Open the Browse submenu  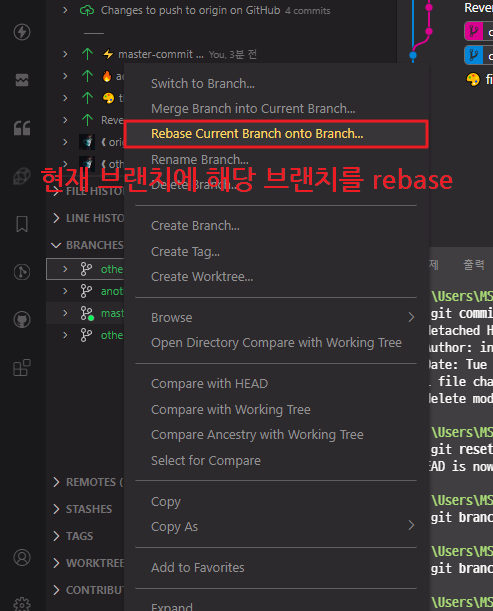click(x=276, y=318)
